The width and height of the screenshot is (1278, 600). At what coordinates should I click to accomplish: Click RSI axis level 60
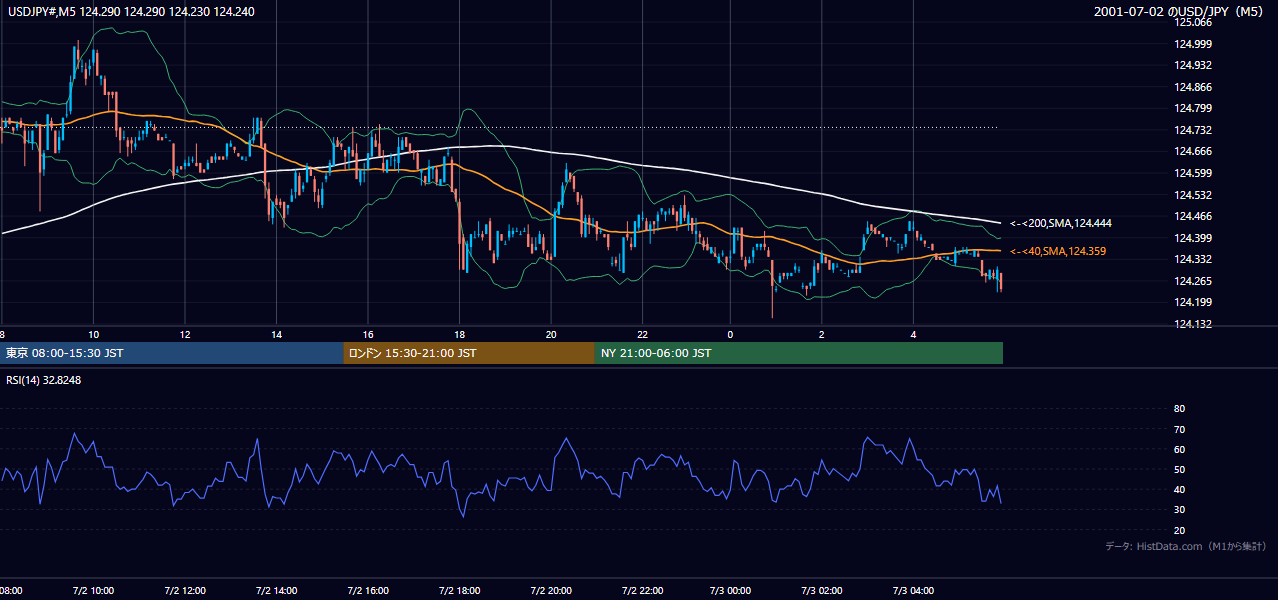1179,449
